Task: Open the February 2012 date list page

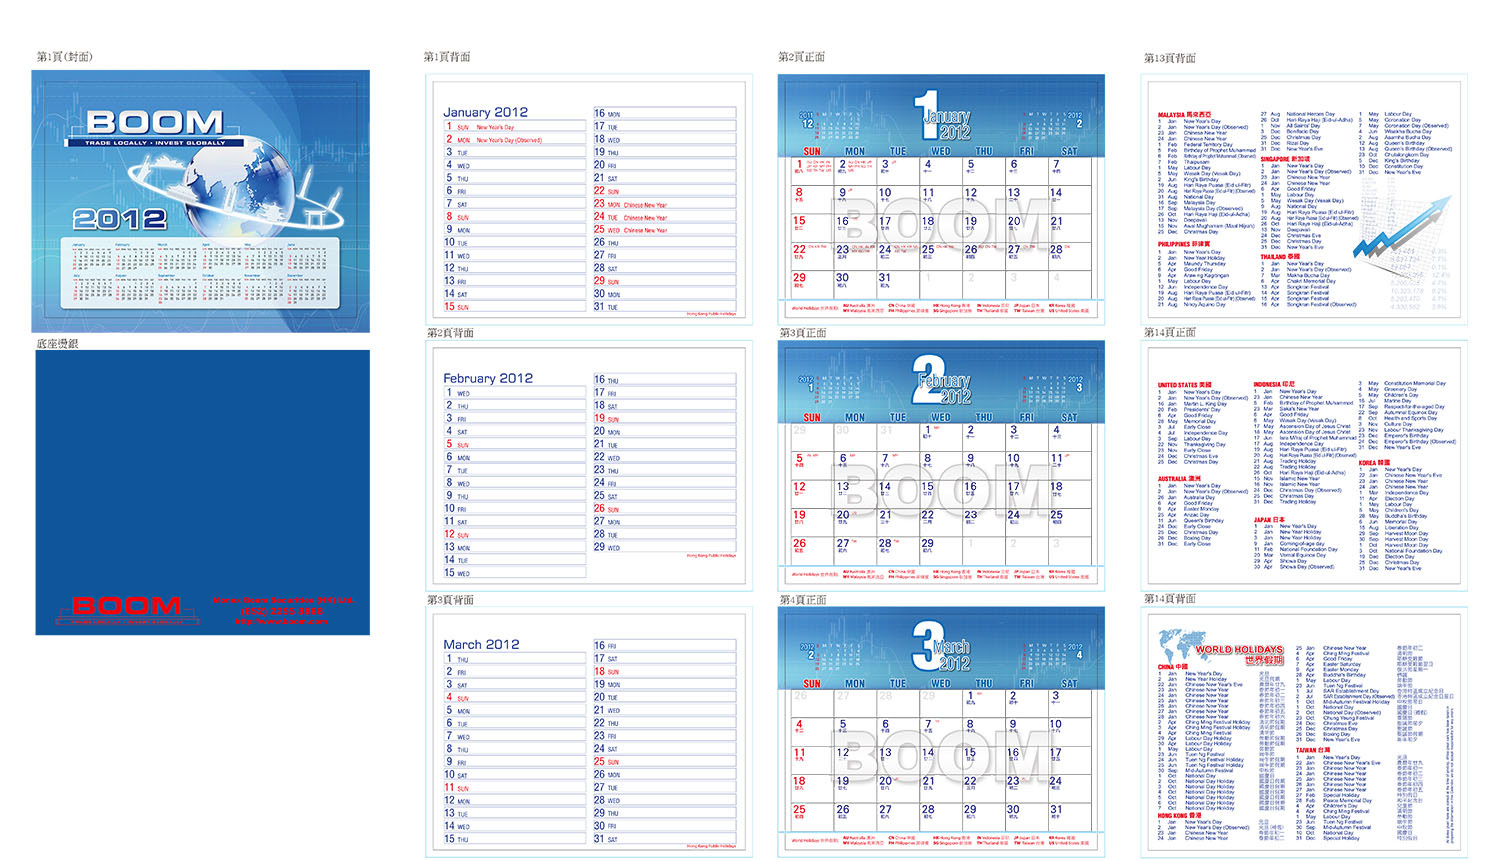Action: tap(589, 465)
